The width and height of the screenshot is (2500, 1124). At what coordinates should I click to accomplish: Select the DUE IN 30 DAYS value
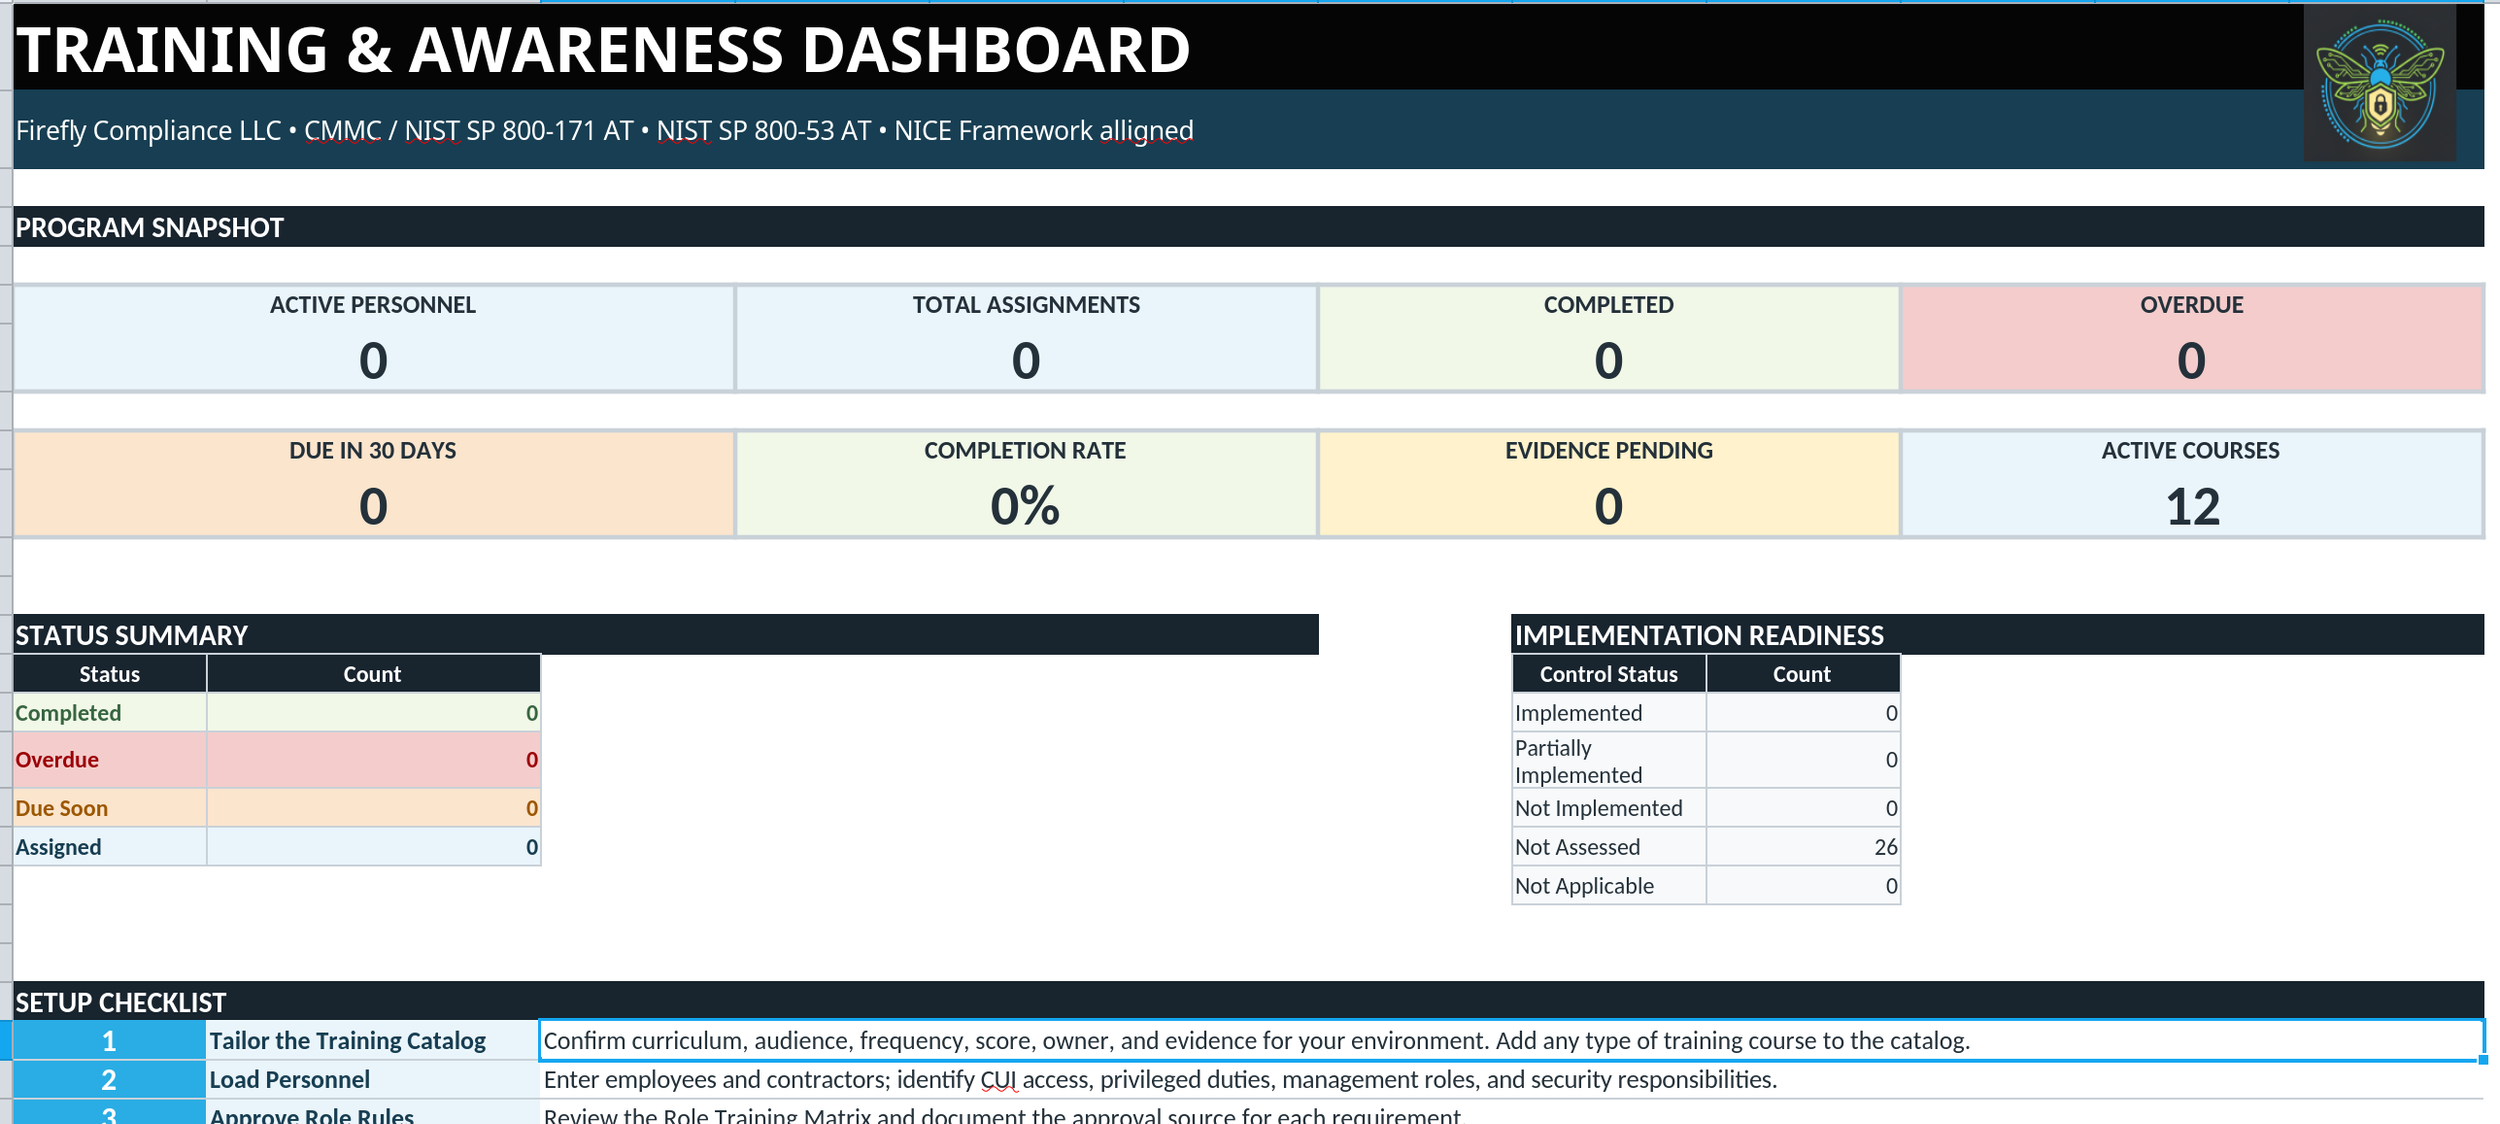tap(374, 506)
